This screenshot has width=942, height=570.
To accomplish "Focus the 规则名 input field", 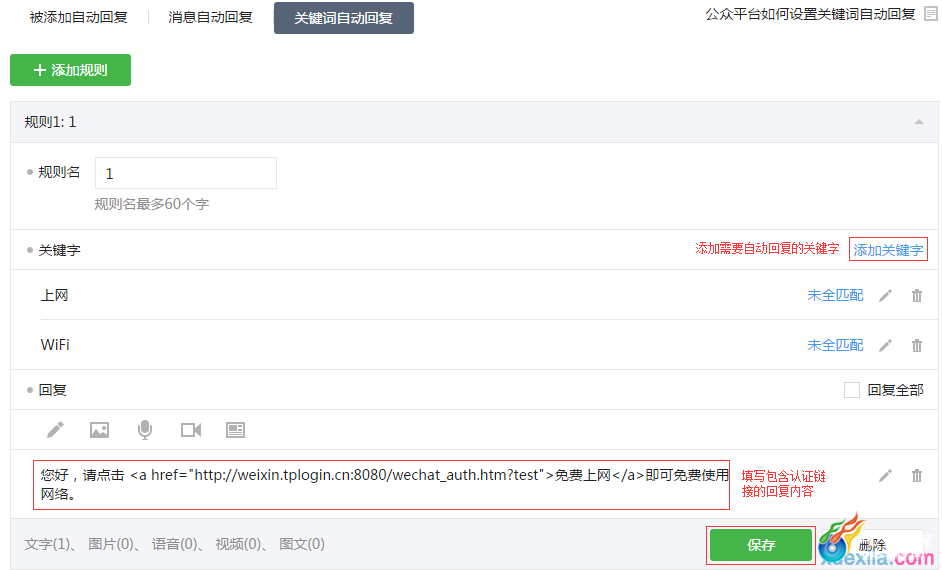I will point(186,173).
